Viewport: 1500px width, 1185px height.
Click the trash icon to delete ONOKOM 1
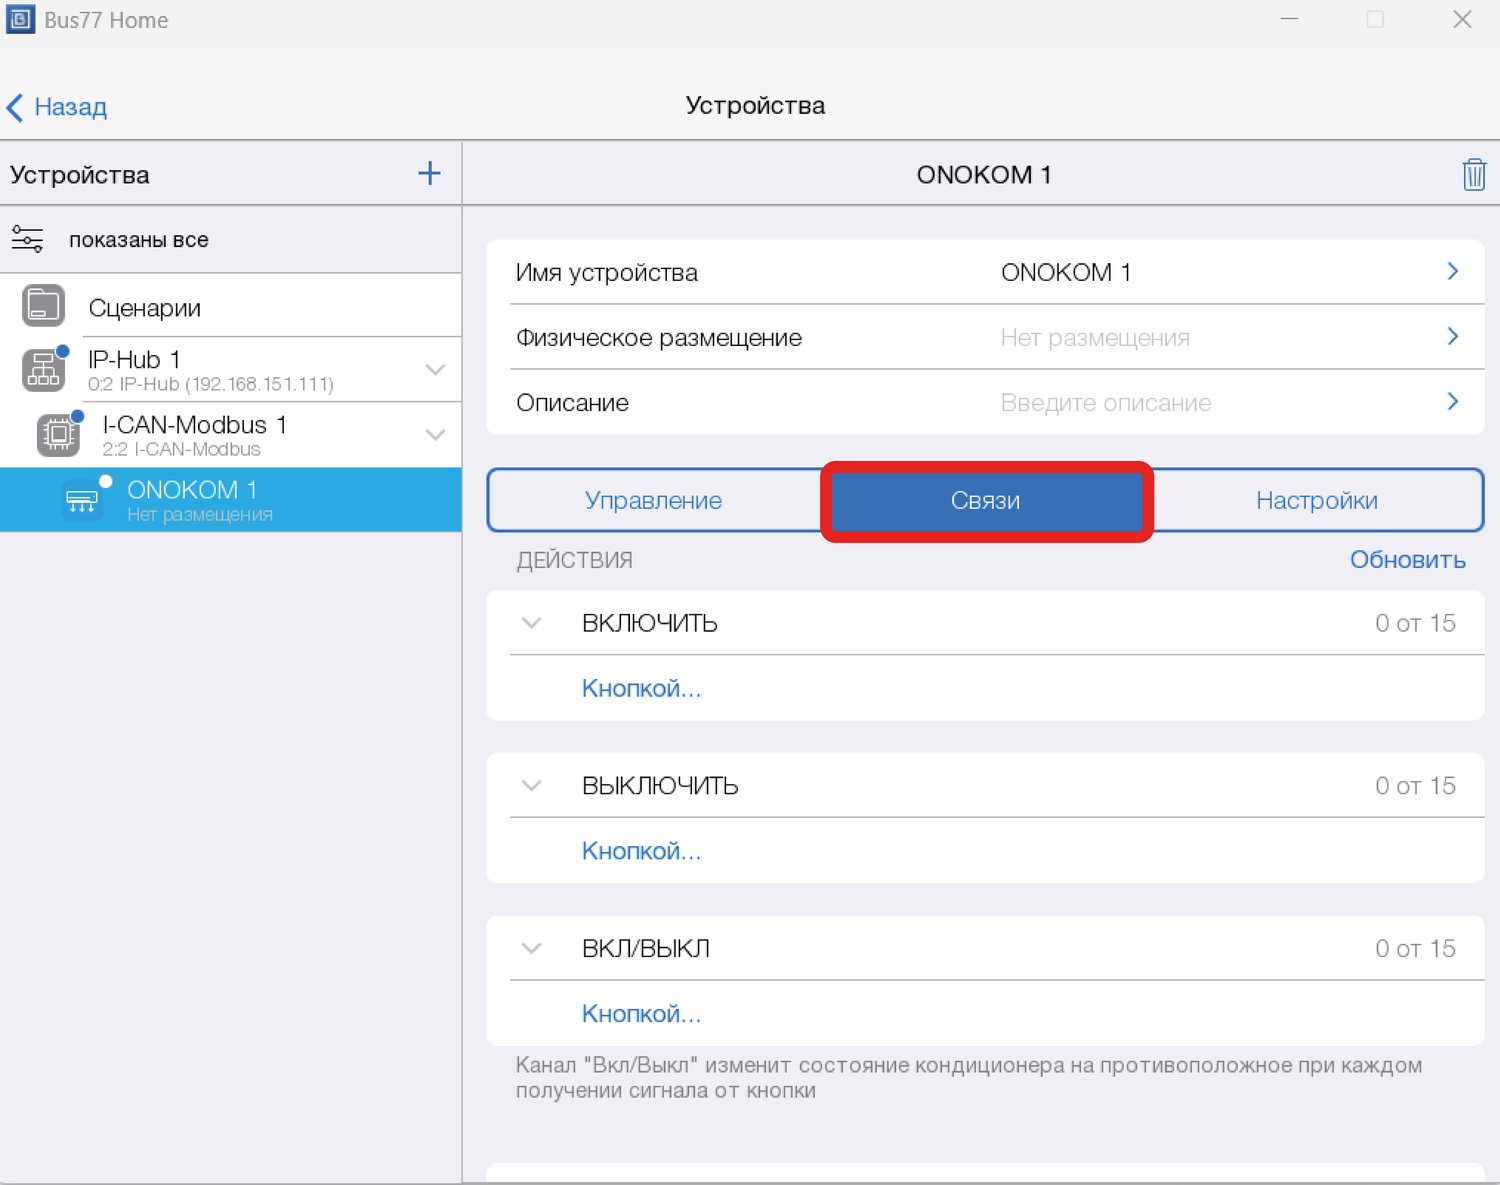pyautogui.click(x=1473, y=175)
